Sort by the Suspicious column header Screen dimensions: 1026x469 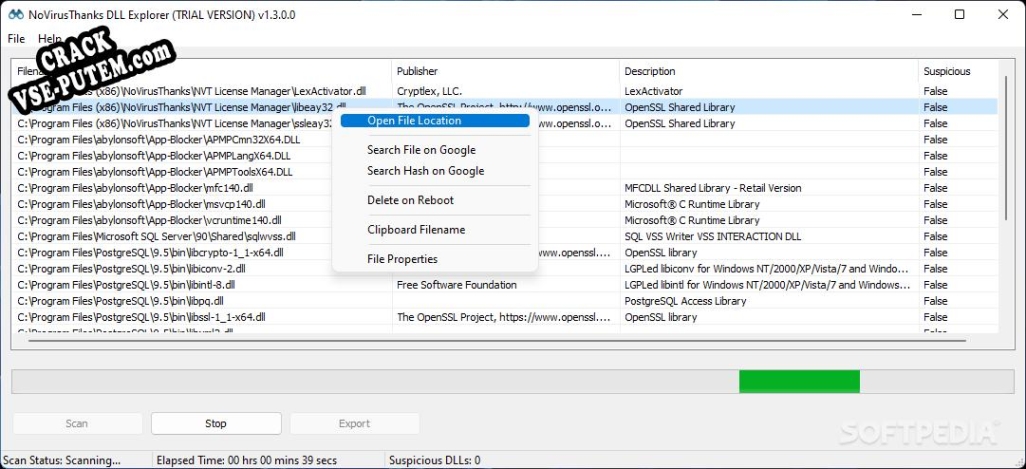click(x=956, y=72)
